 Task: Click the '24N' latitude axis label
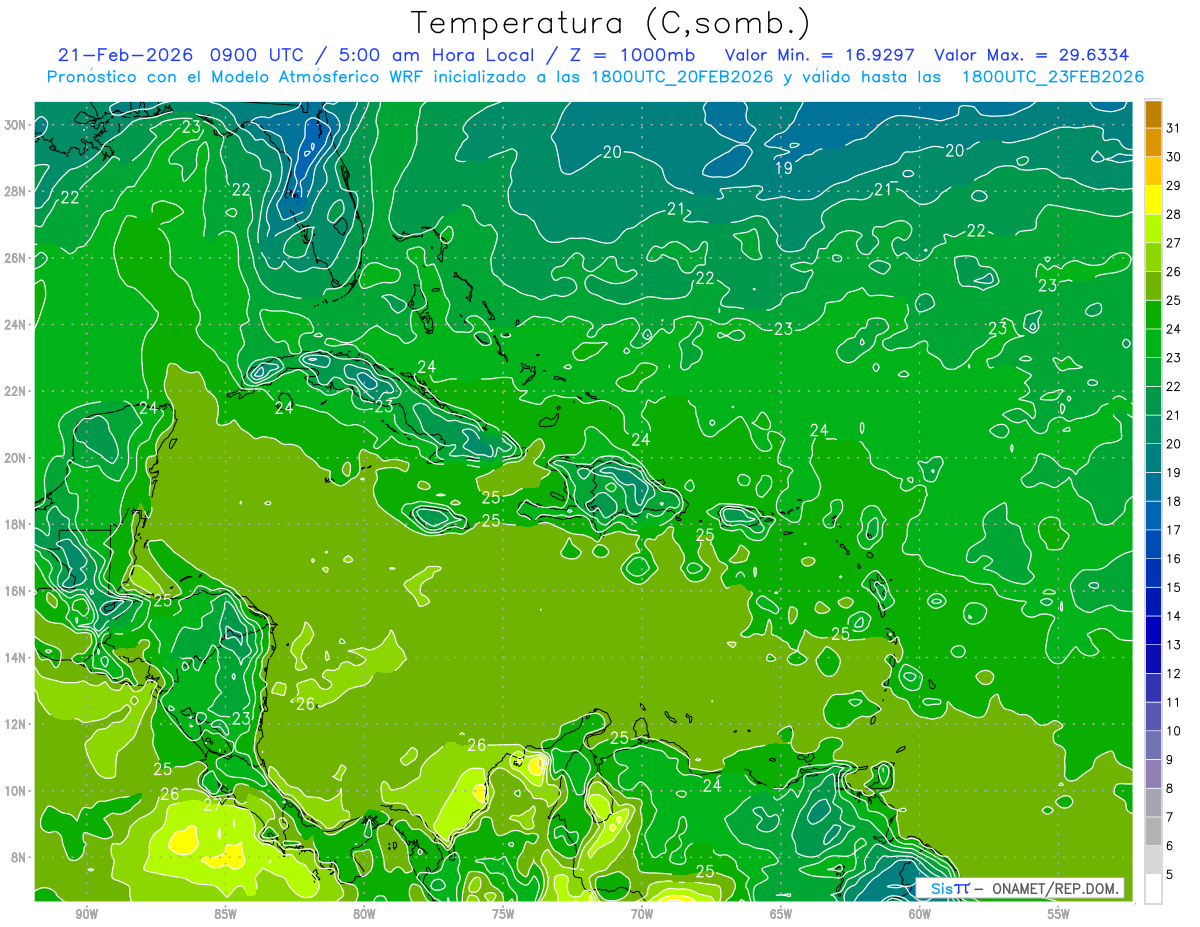coord(16,325)
